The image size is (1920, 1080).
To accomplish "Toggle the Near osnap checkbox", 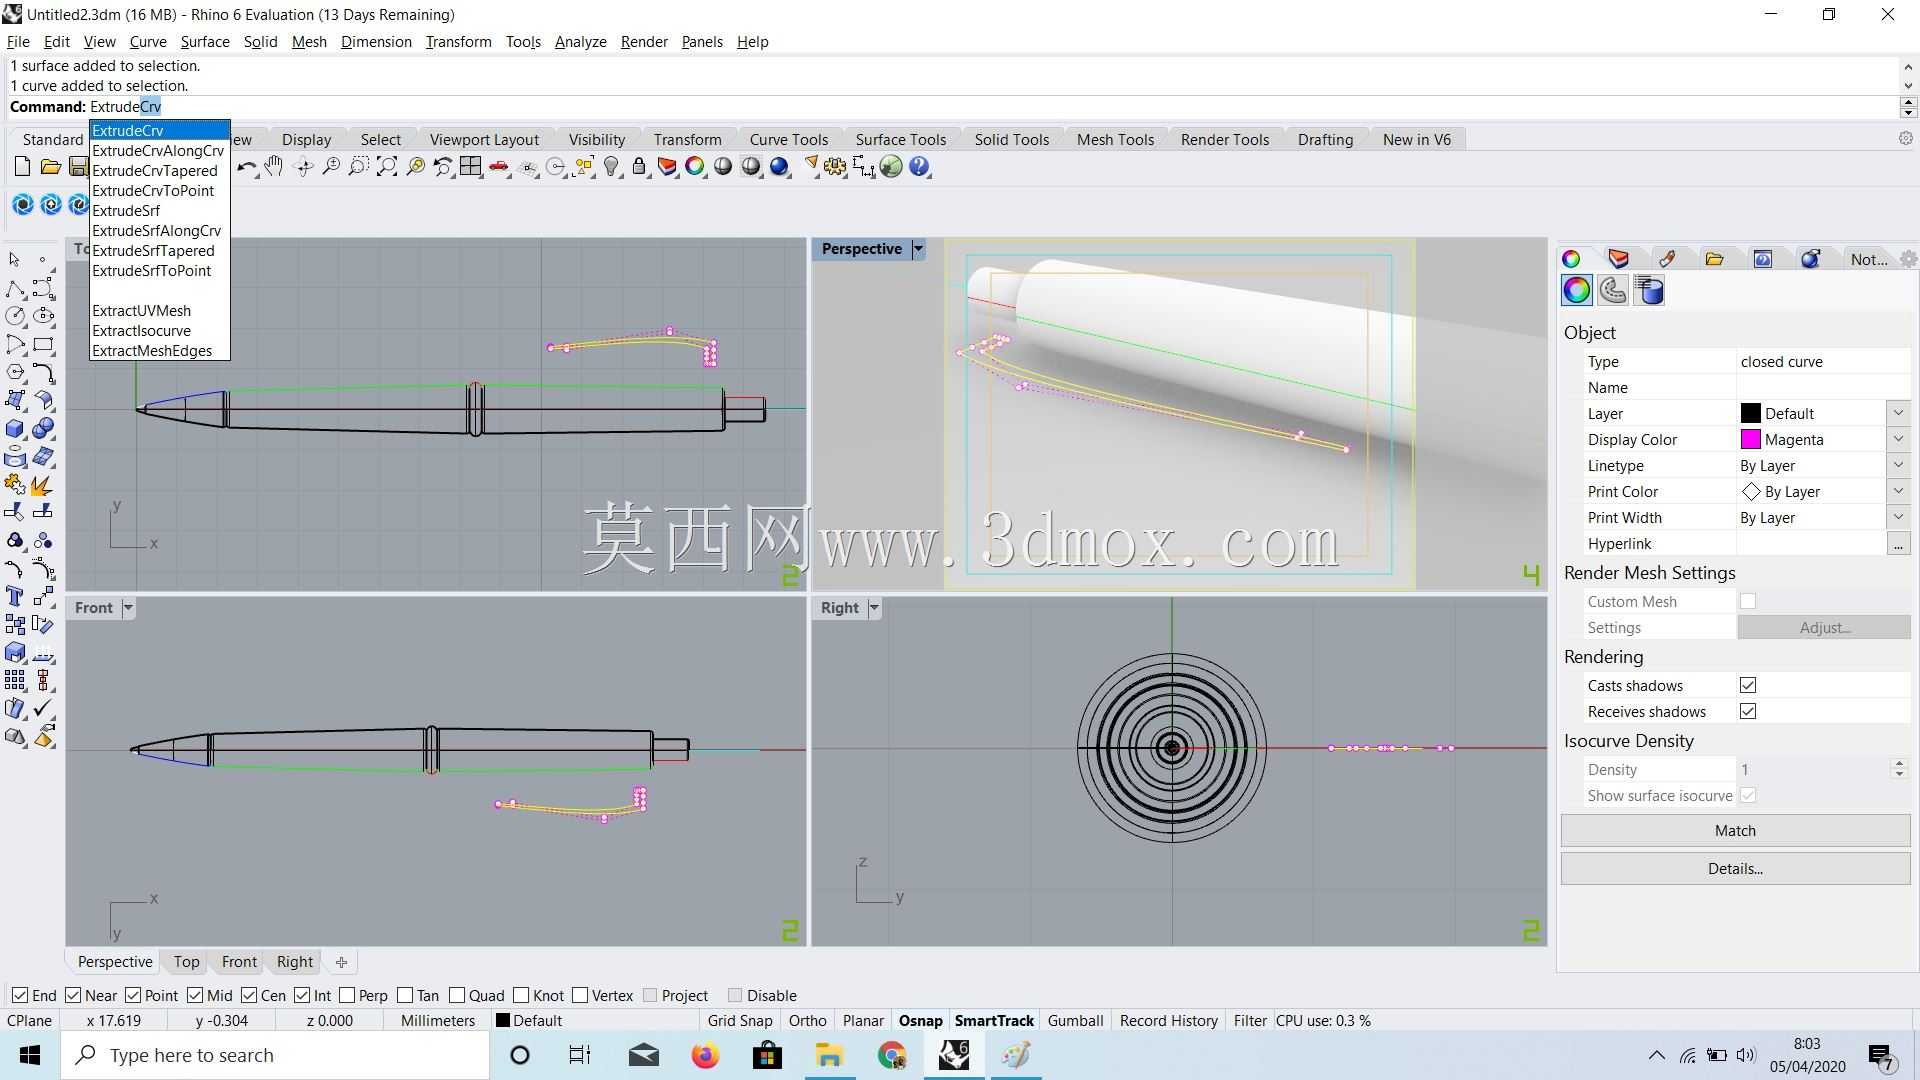I will click(73, 995).
